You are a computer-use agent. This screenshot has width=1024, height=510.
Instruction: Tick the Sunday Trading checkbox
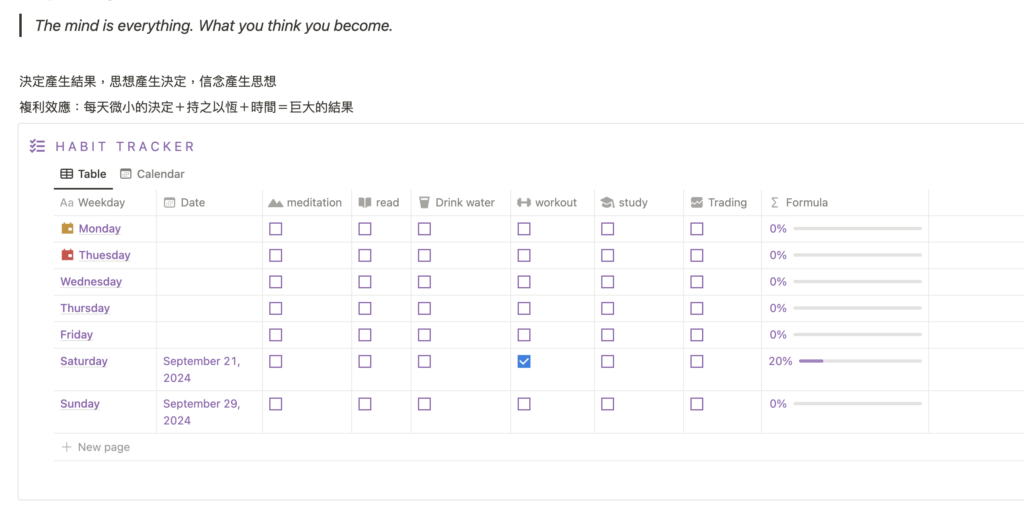[697, 404]
